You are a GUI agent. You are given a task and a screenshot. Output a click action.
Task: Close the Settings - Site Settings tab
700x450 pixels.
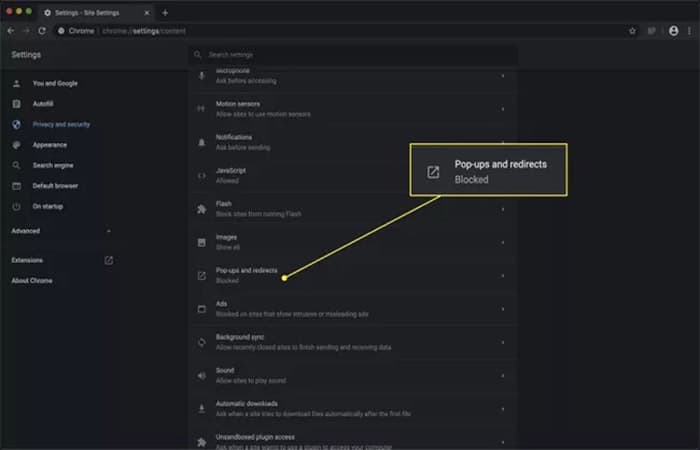click(146, 12)
